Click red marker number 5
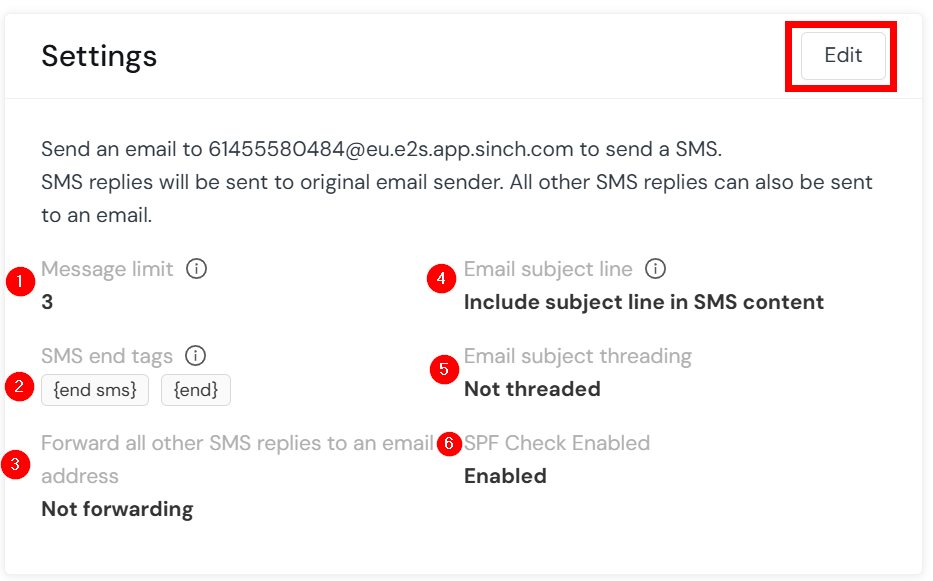The width and height of the screenshot is (933, 581). (444, 369)
